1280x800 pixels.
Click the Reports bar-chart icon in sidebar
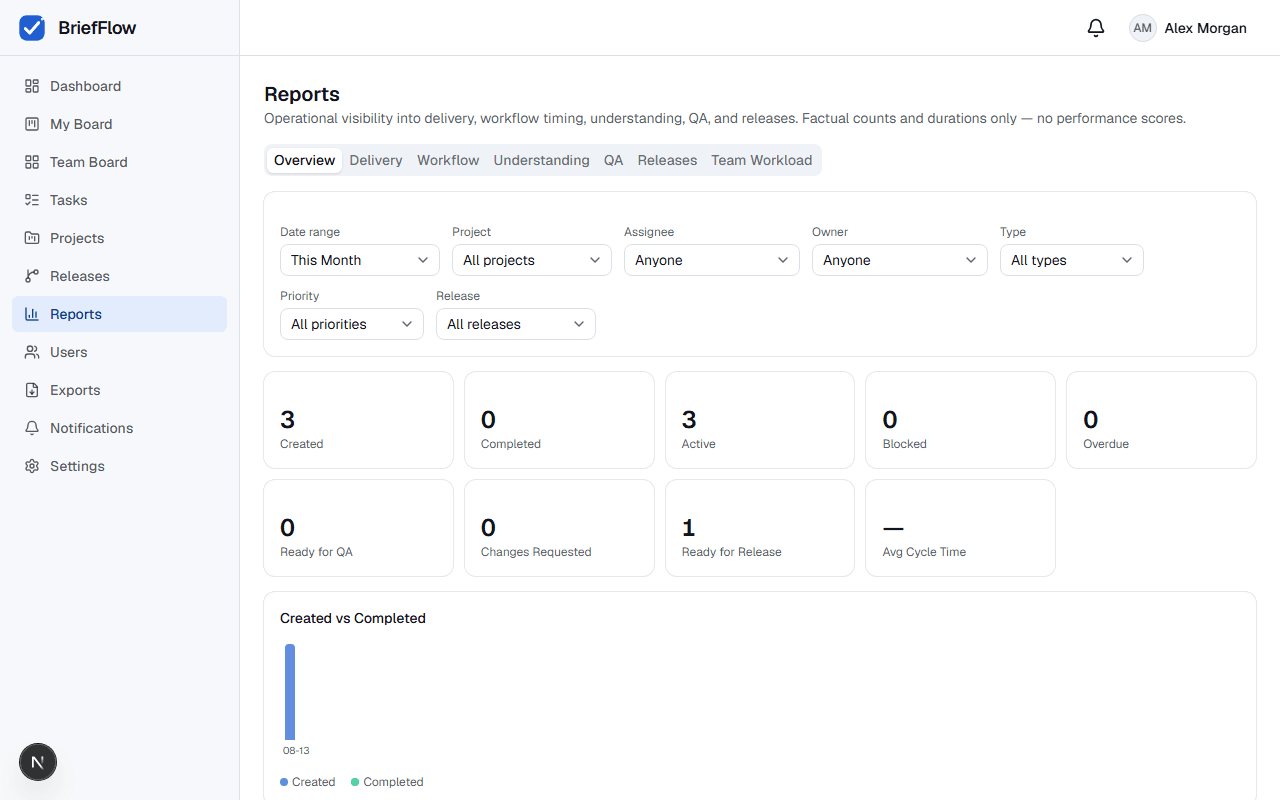[32, 314]
